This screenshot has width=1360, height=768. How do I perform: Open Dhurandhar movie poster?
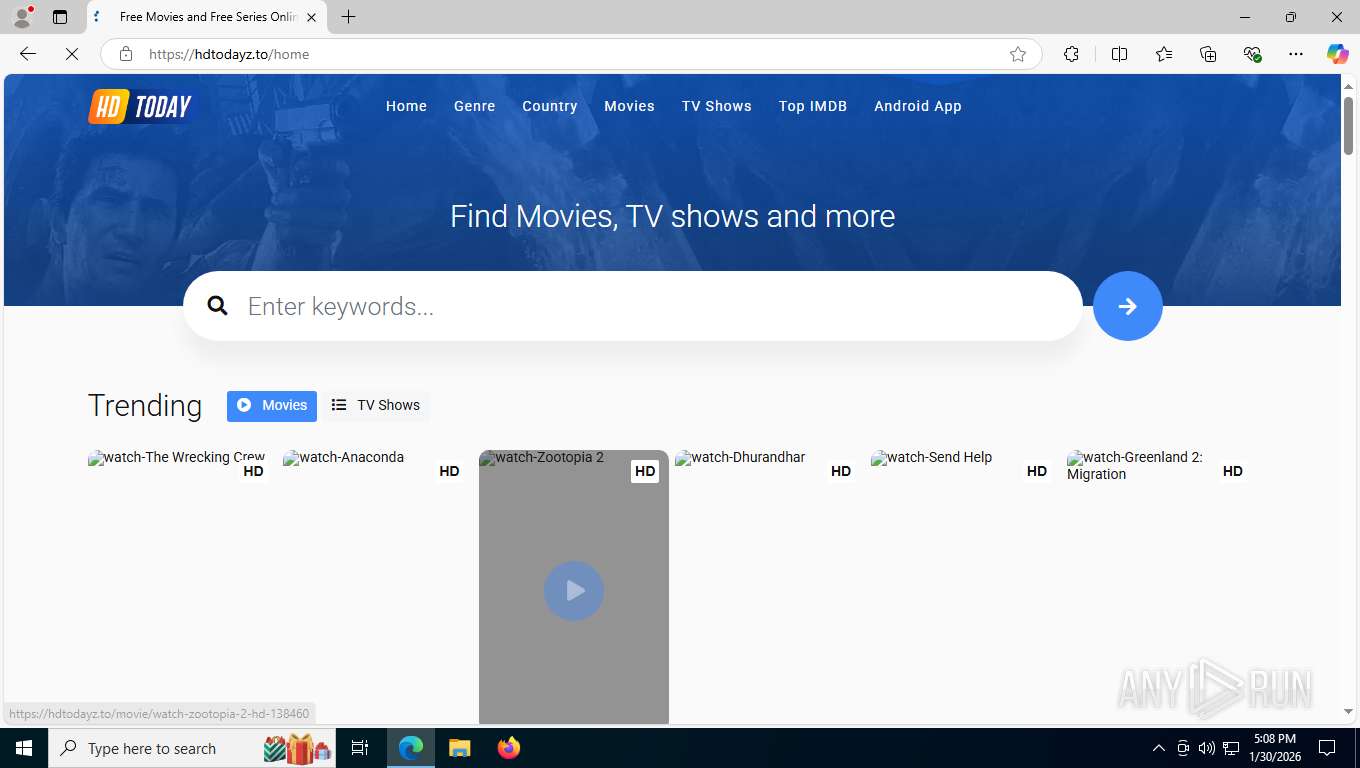pos(769,587)
